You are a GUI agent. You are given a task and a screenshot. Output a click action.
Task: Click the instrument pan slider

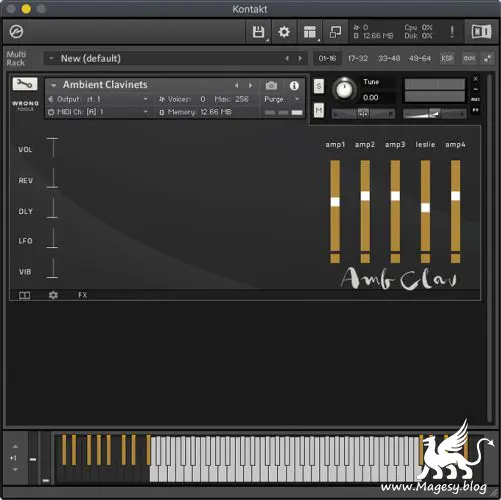363,114
